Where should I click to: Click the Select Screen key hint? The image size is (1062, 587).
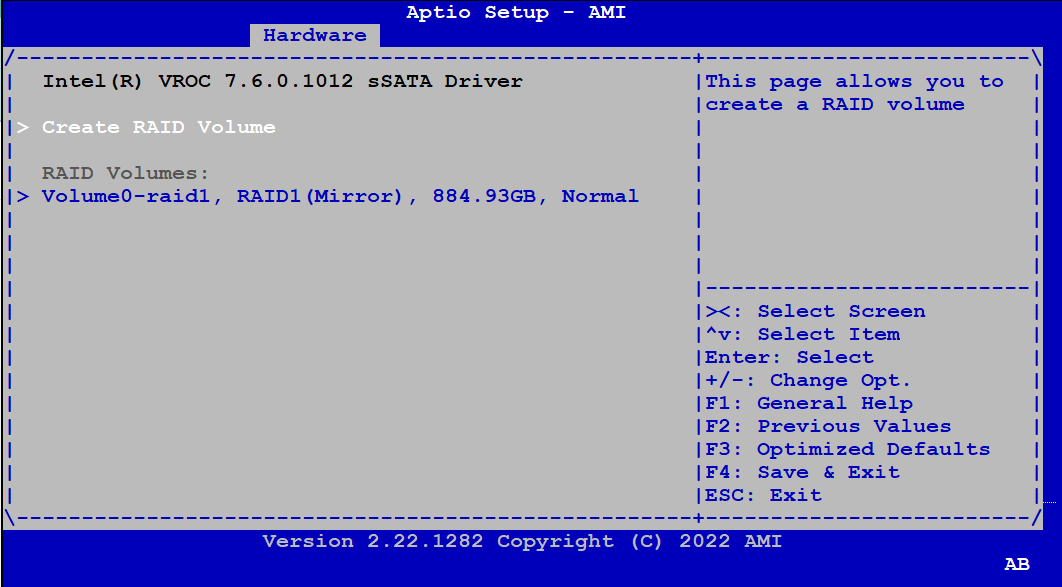(x=815, y=311)
